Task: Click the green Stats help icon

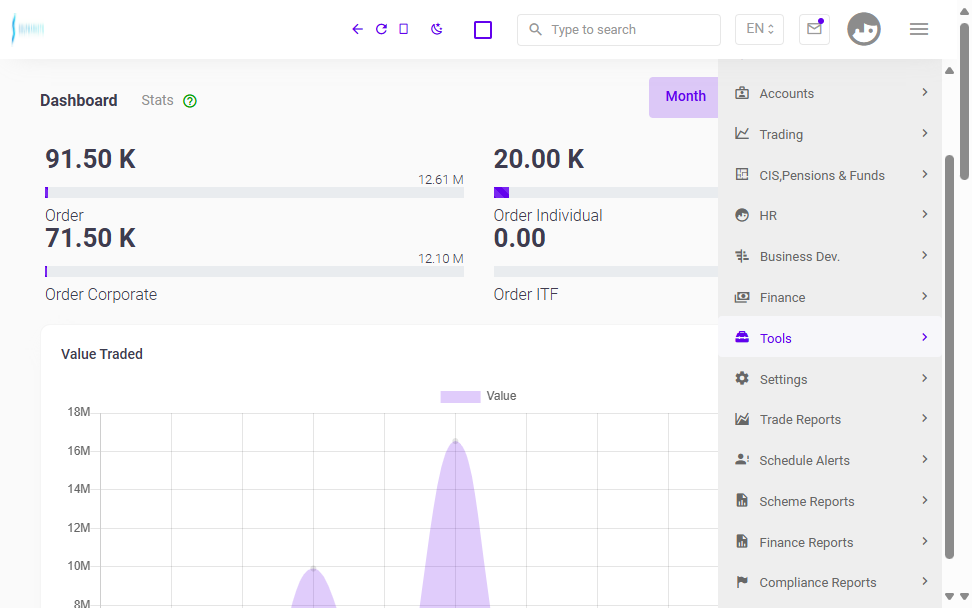Action: click(x=190, y=101)
